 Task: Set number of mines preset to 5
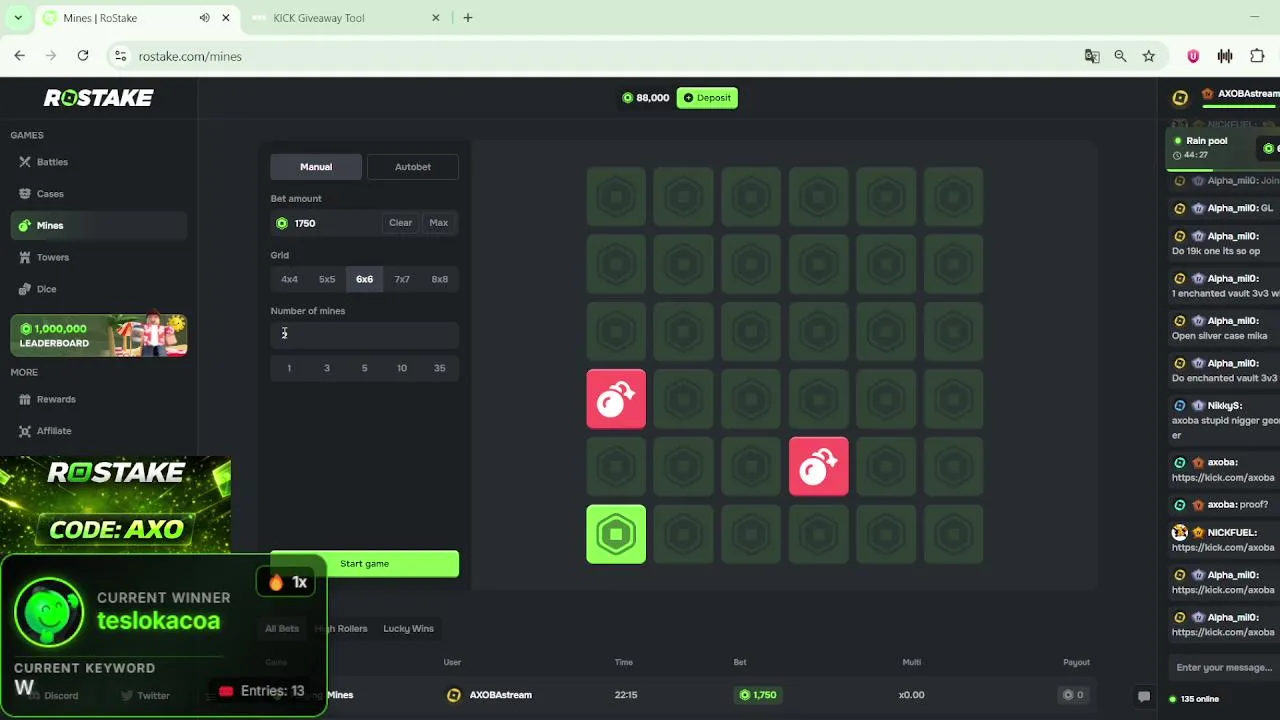364,368
